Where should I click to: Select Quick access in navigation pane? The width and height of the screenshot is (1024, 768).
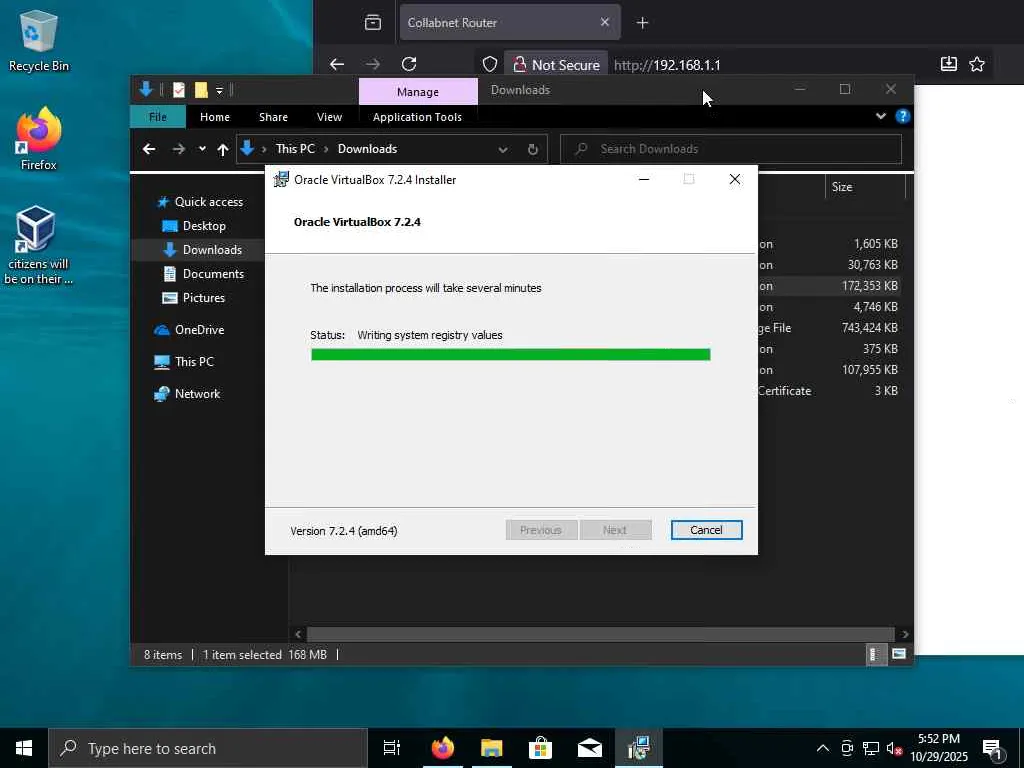(x=208, y=202)
